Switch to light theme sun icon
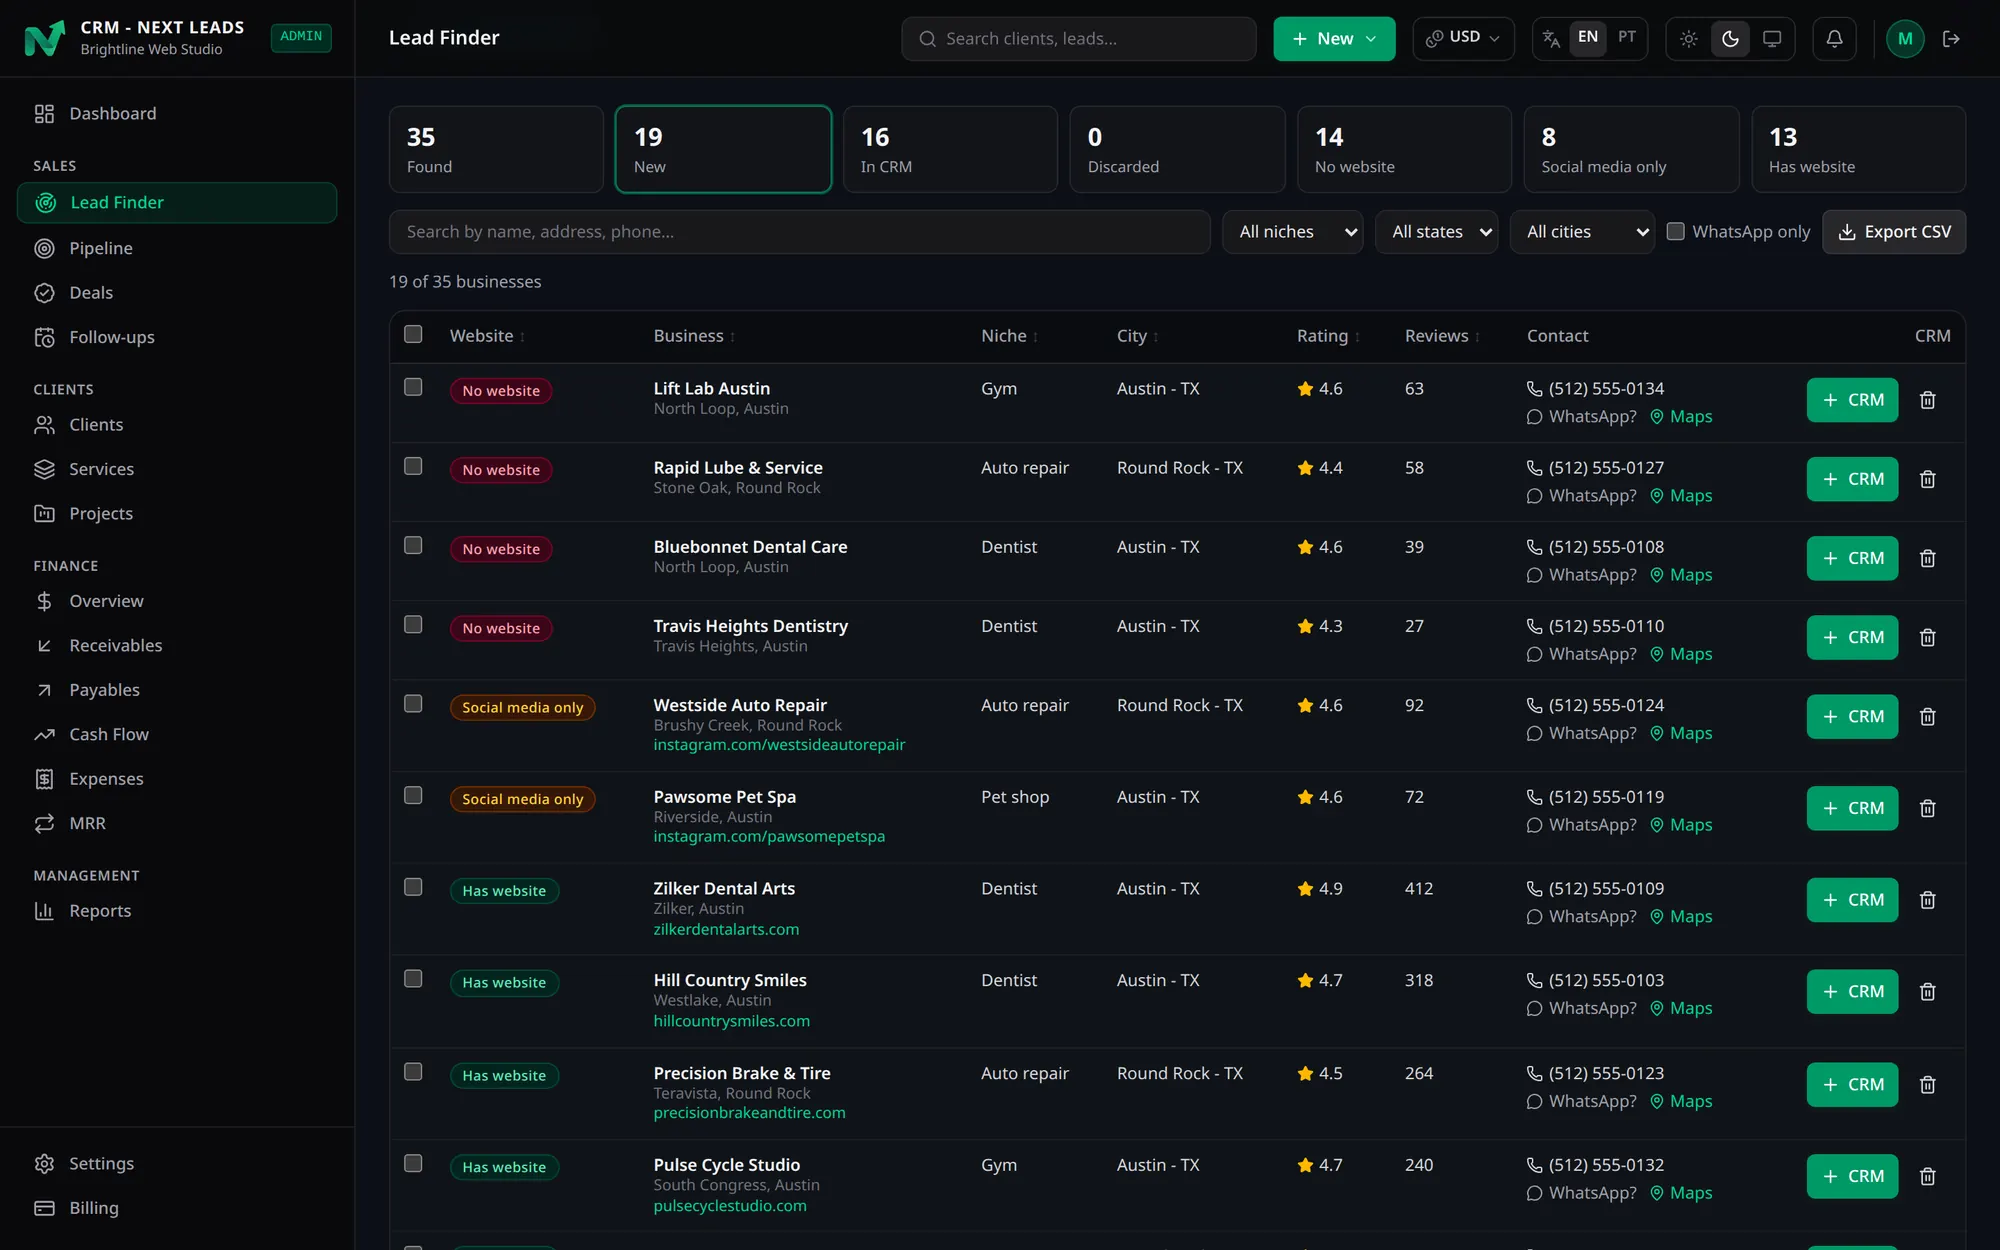2000x1250 pixels. [x=1689, y=38]
